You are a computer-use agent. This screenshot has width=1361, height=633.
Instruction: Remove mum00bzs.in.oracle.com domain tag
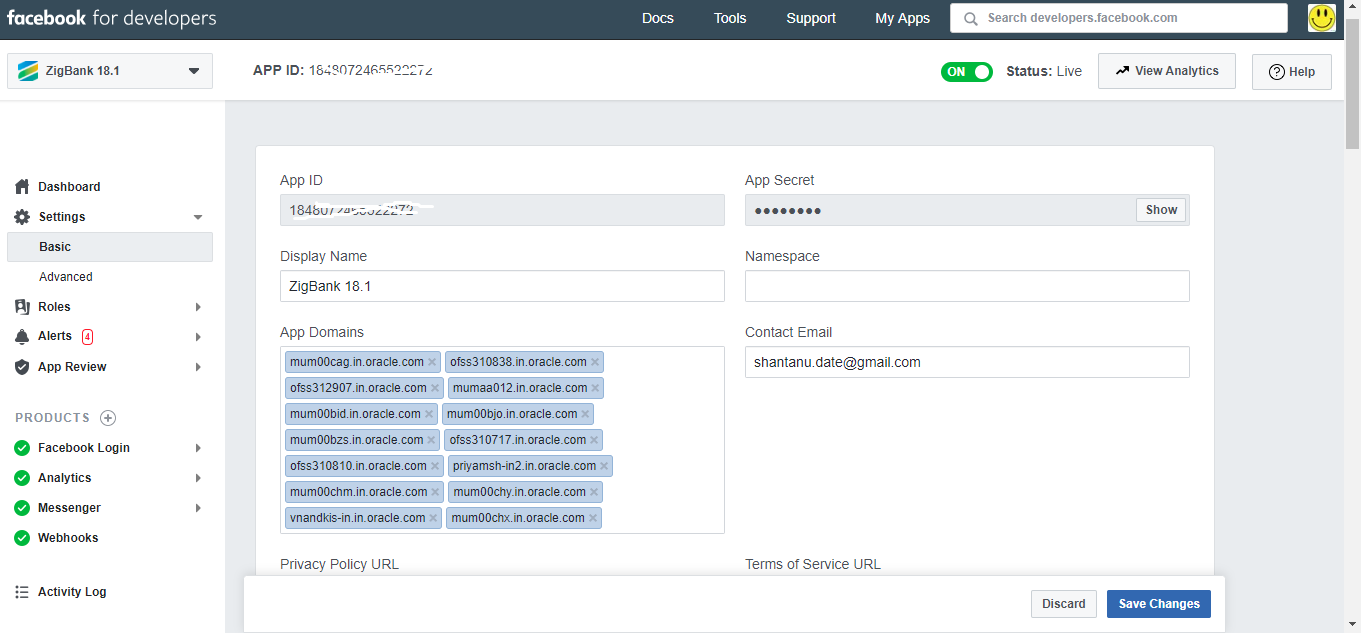click(x=431, y=440)
